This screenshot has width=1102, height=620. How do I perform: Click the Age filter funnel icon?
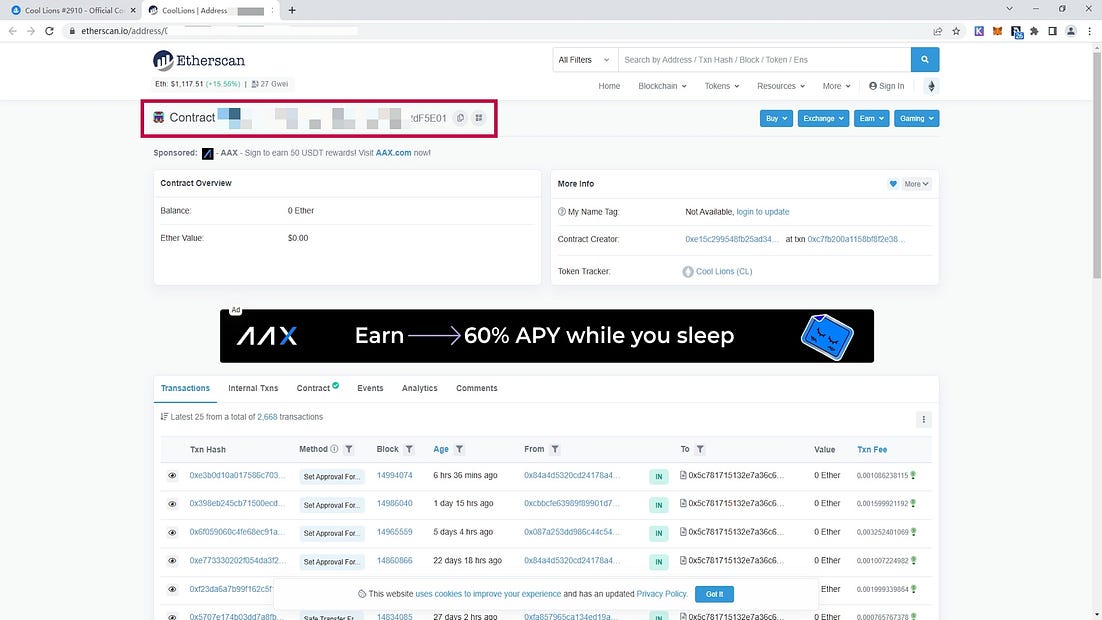pyautogui.click(x=459, y=449)
